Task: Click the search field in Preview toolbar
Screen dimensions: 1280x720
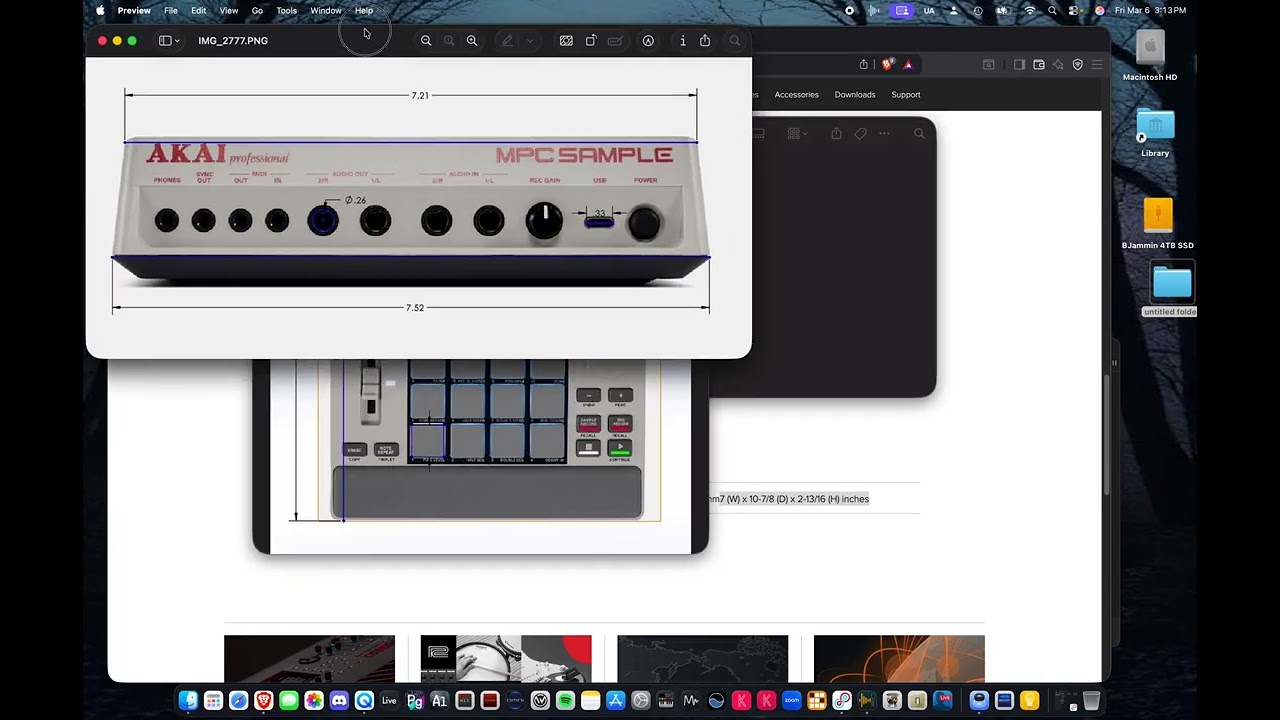Action: (735, 41)
